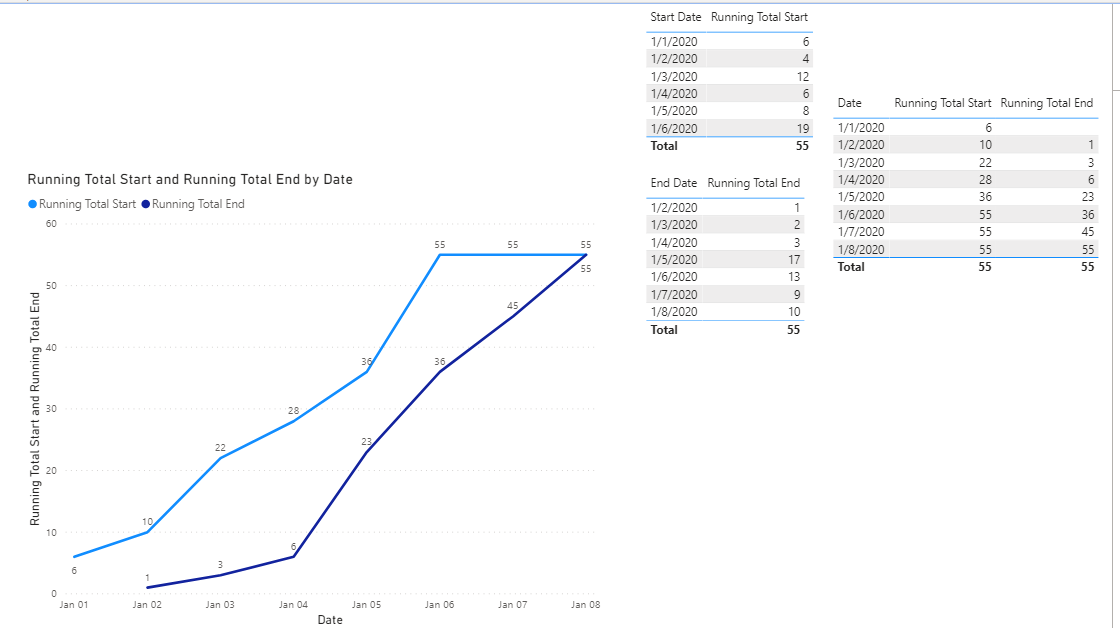Click Running Total End header in combined table

(x=1046, y=103)
